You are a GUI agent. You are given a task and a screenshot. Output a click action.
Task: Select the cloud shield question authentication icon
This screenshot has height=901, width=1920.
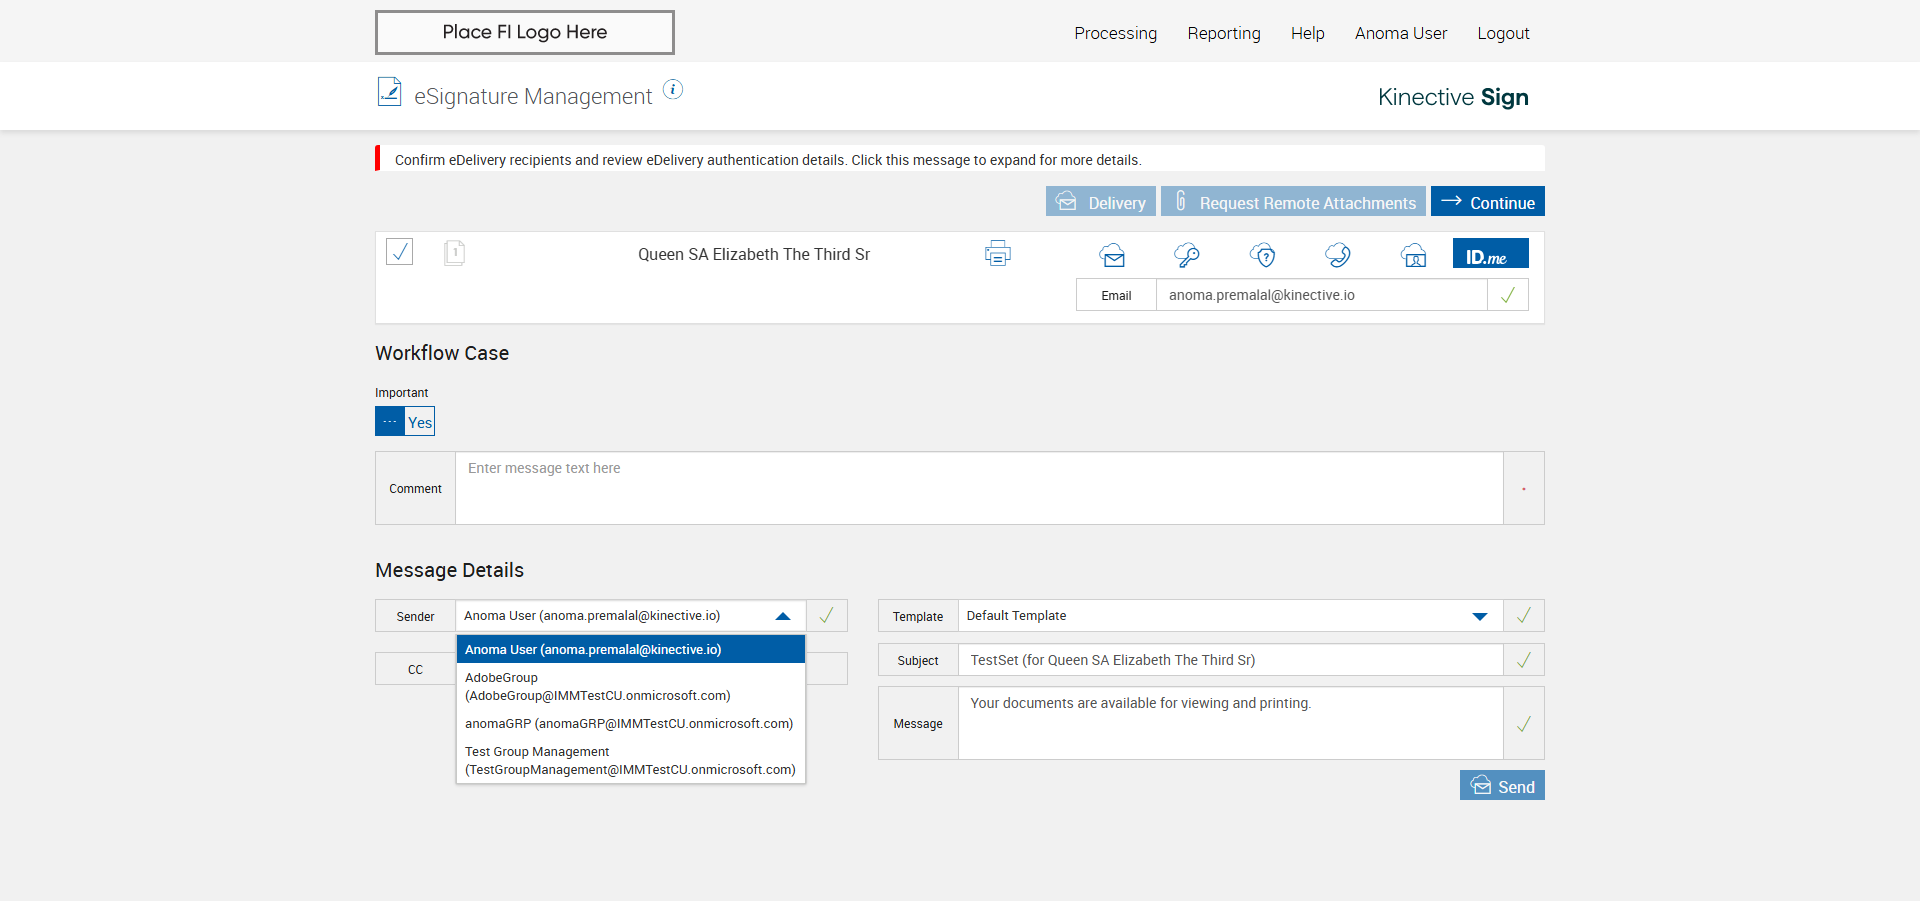[1263, 255]
